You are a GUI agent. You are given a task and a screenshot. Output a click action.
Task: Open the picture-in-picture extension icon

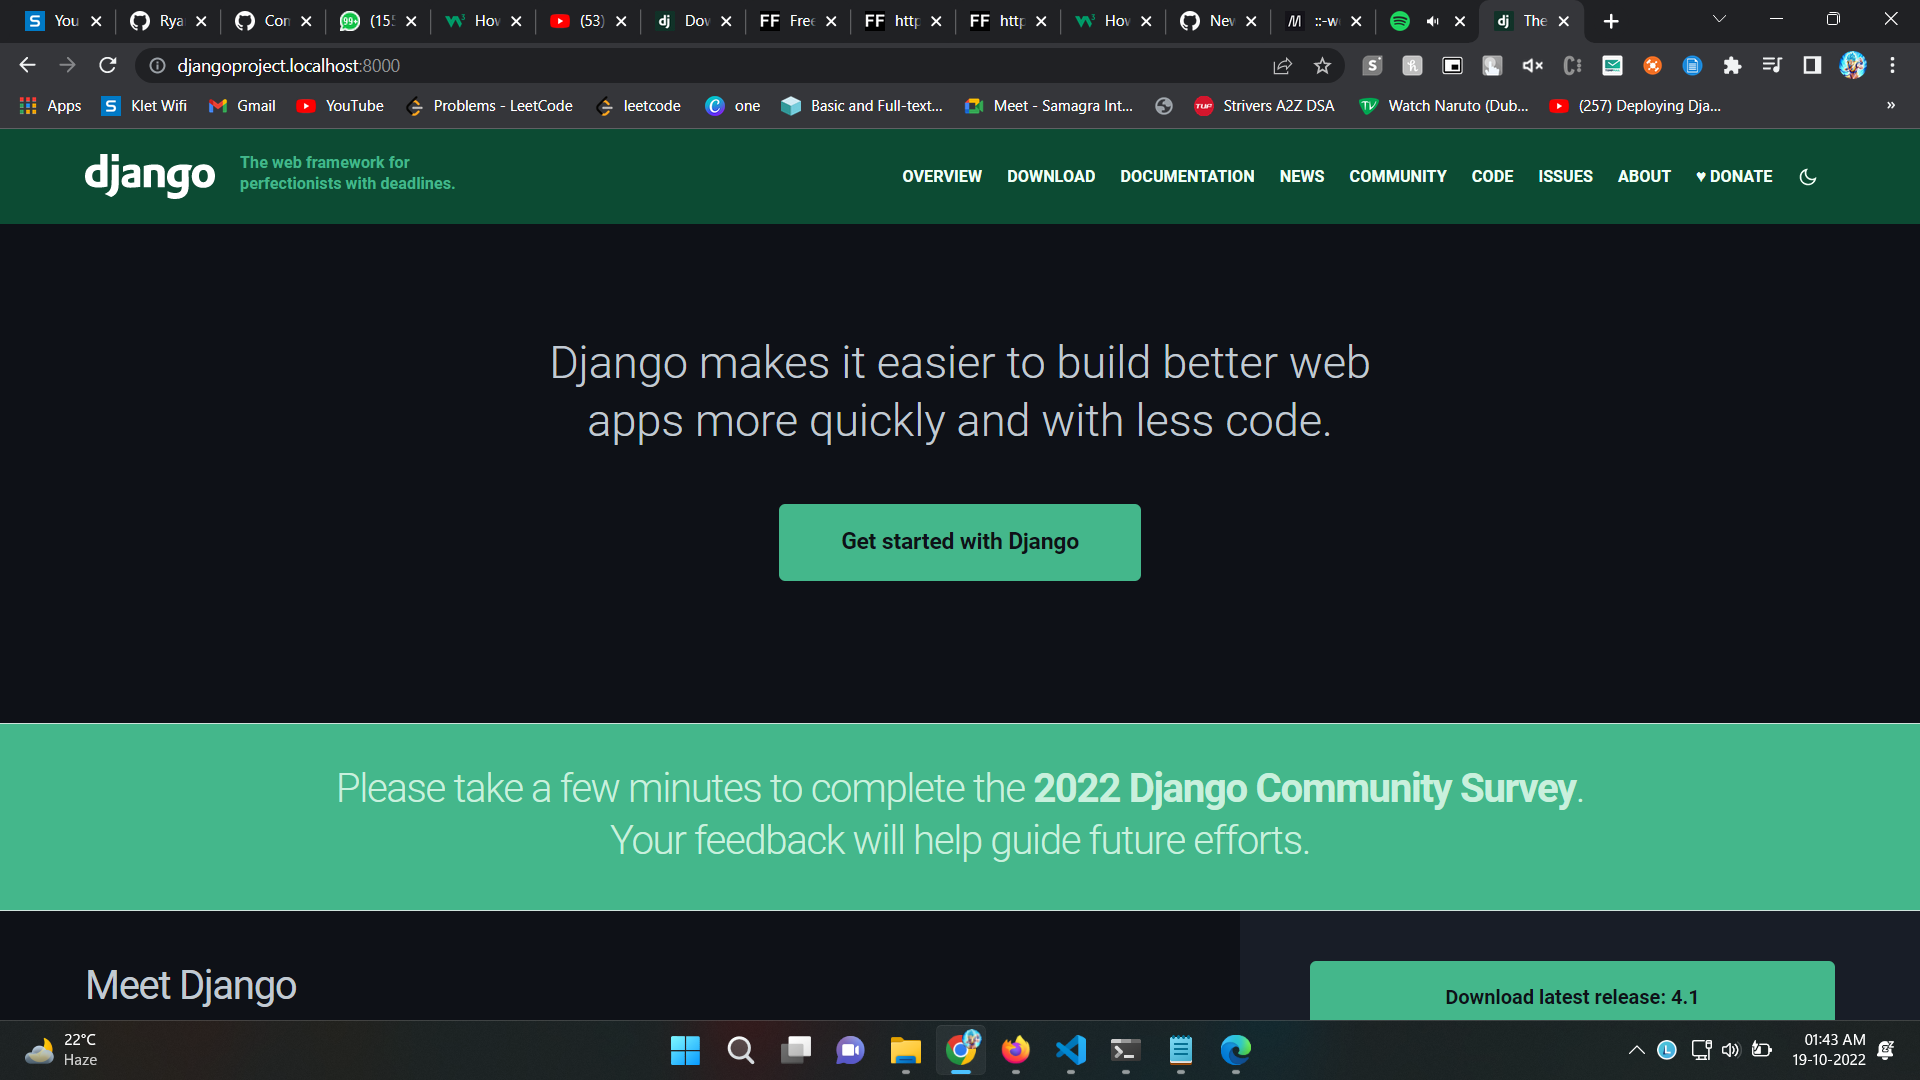1452,65
